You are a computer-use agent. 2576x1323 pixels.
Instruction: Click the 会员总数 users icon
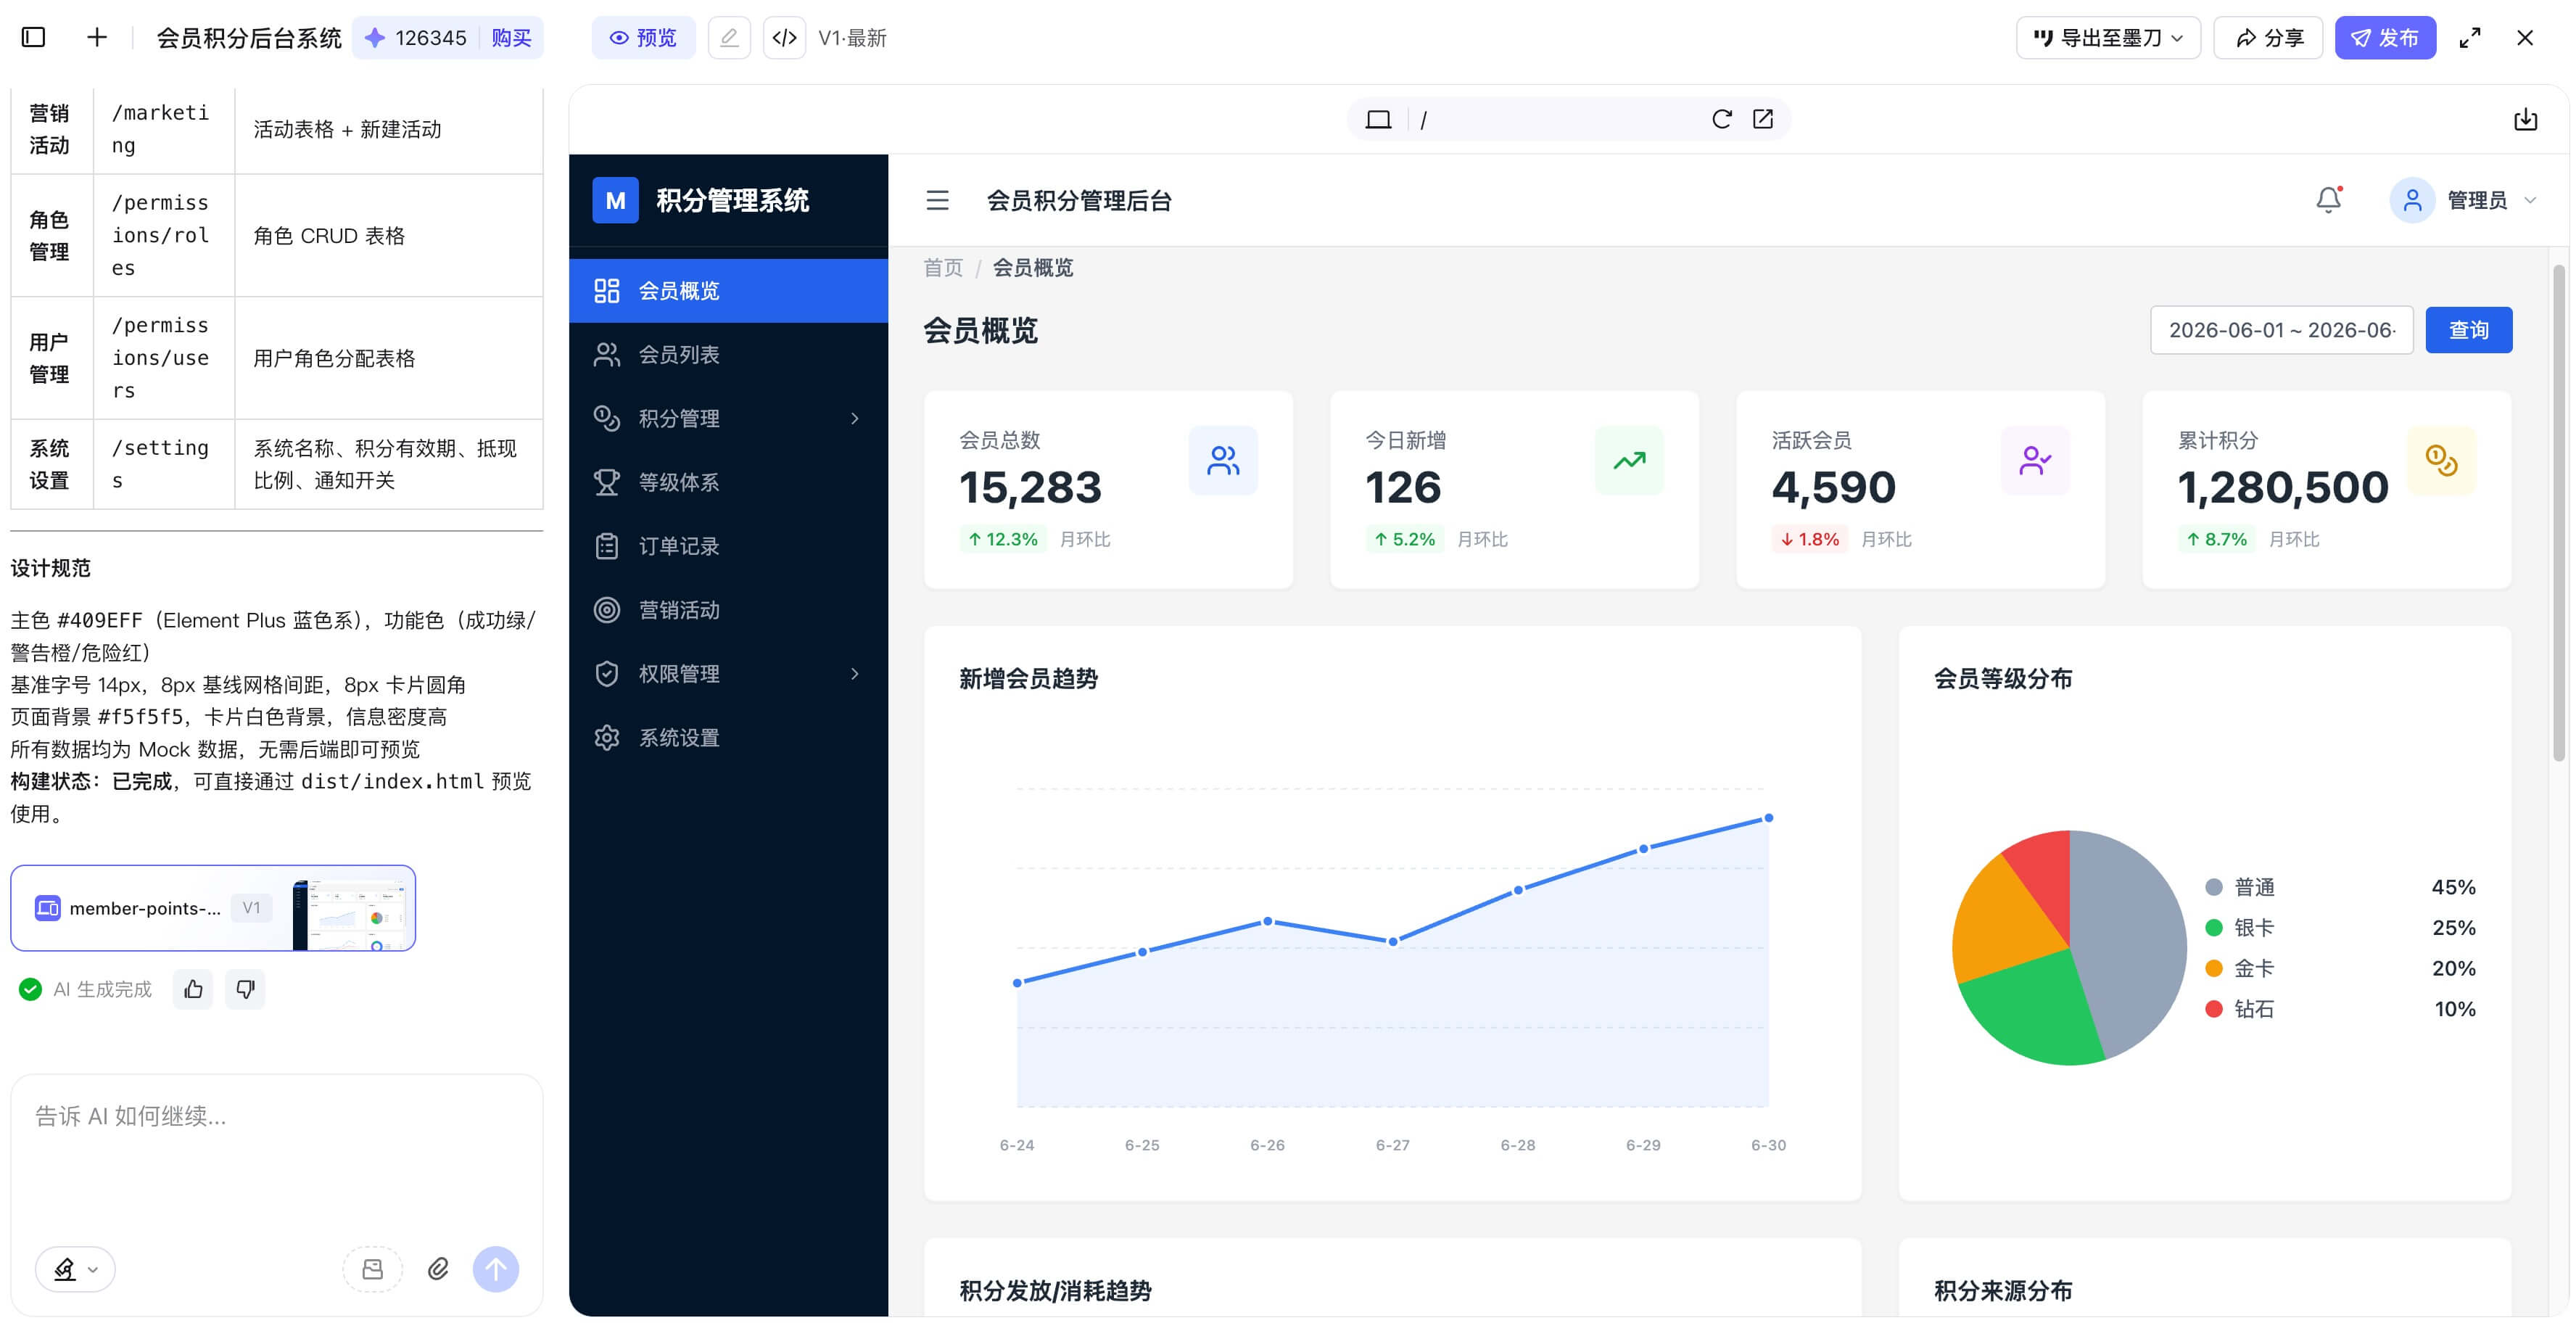1223,461
